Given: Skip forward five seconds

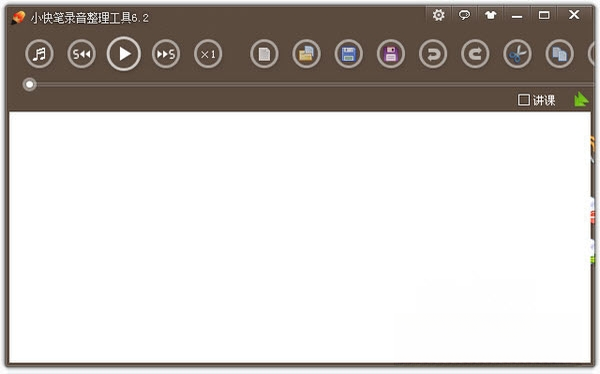Looking at the screenshot, I should tap(166, 54).
